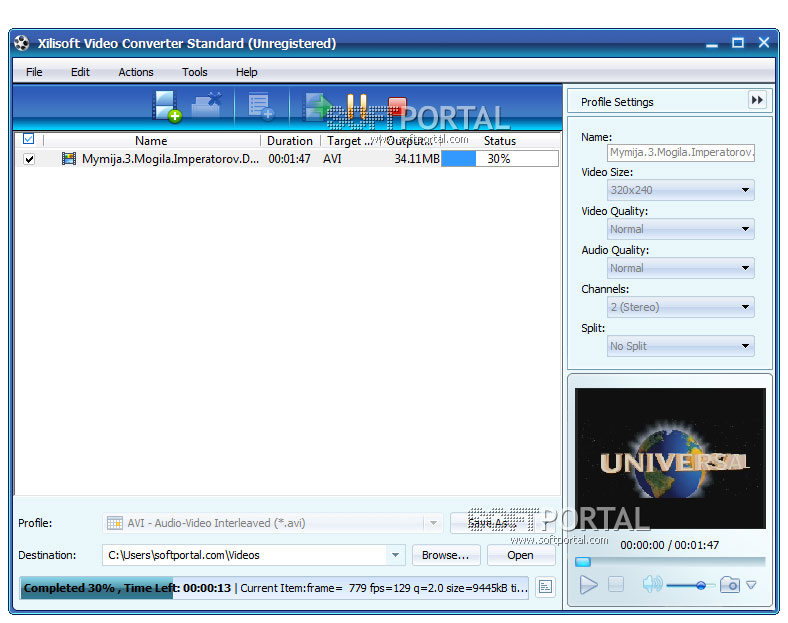Pause the conversion with the pause icon
The width and height of the screenshot is (788, 623).
click(x=357, y=107)
